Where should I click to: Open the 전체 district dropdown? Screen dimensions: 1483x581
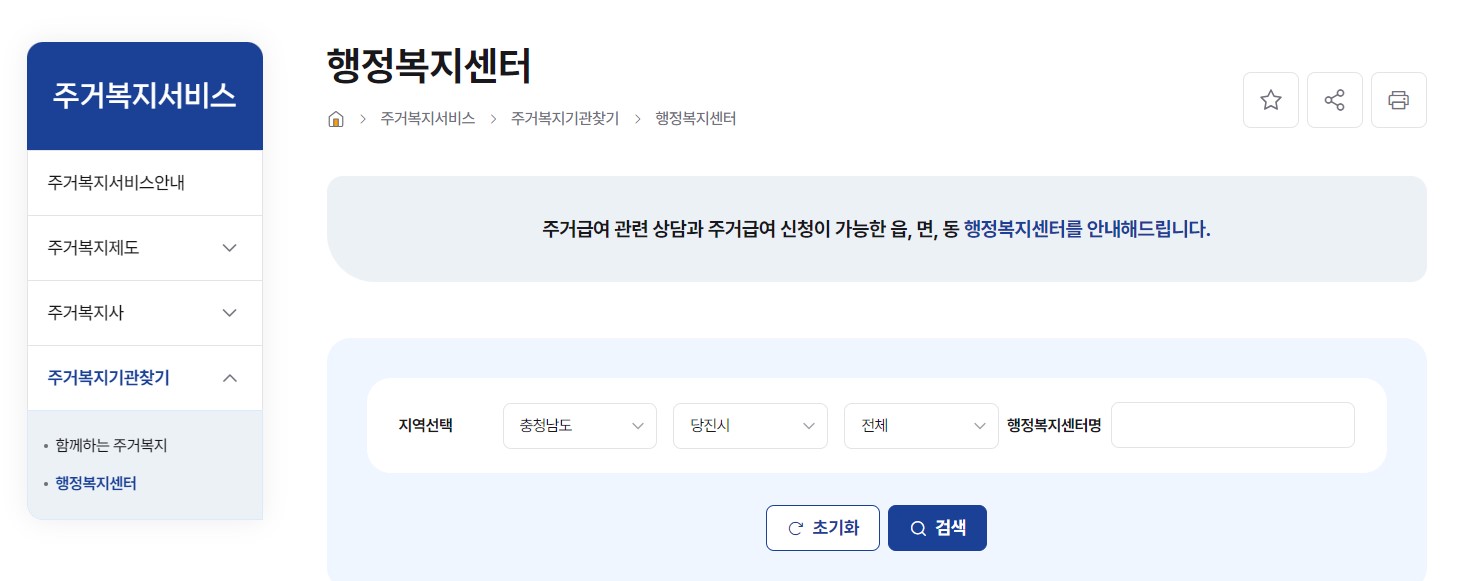point(920,425)
